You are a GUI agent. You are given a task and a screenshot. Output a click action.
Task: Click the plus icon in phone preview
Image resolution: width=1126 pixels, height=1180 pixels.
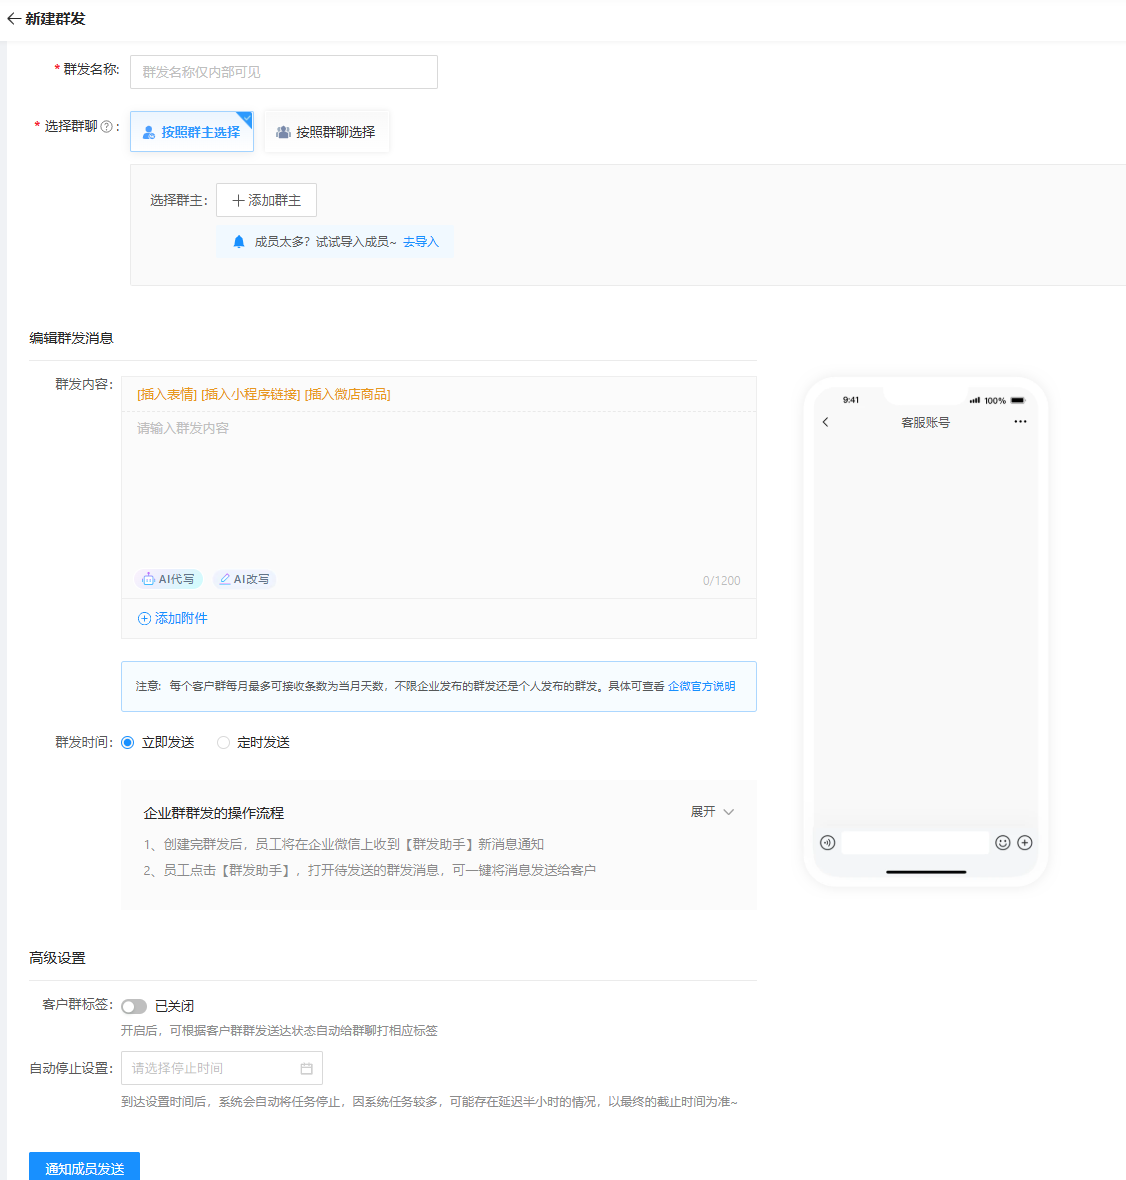click(x=1025, y=843)
